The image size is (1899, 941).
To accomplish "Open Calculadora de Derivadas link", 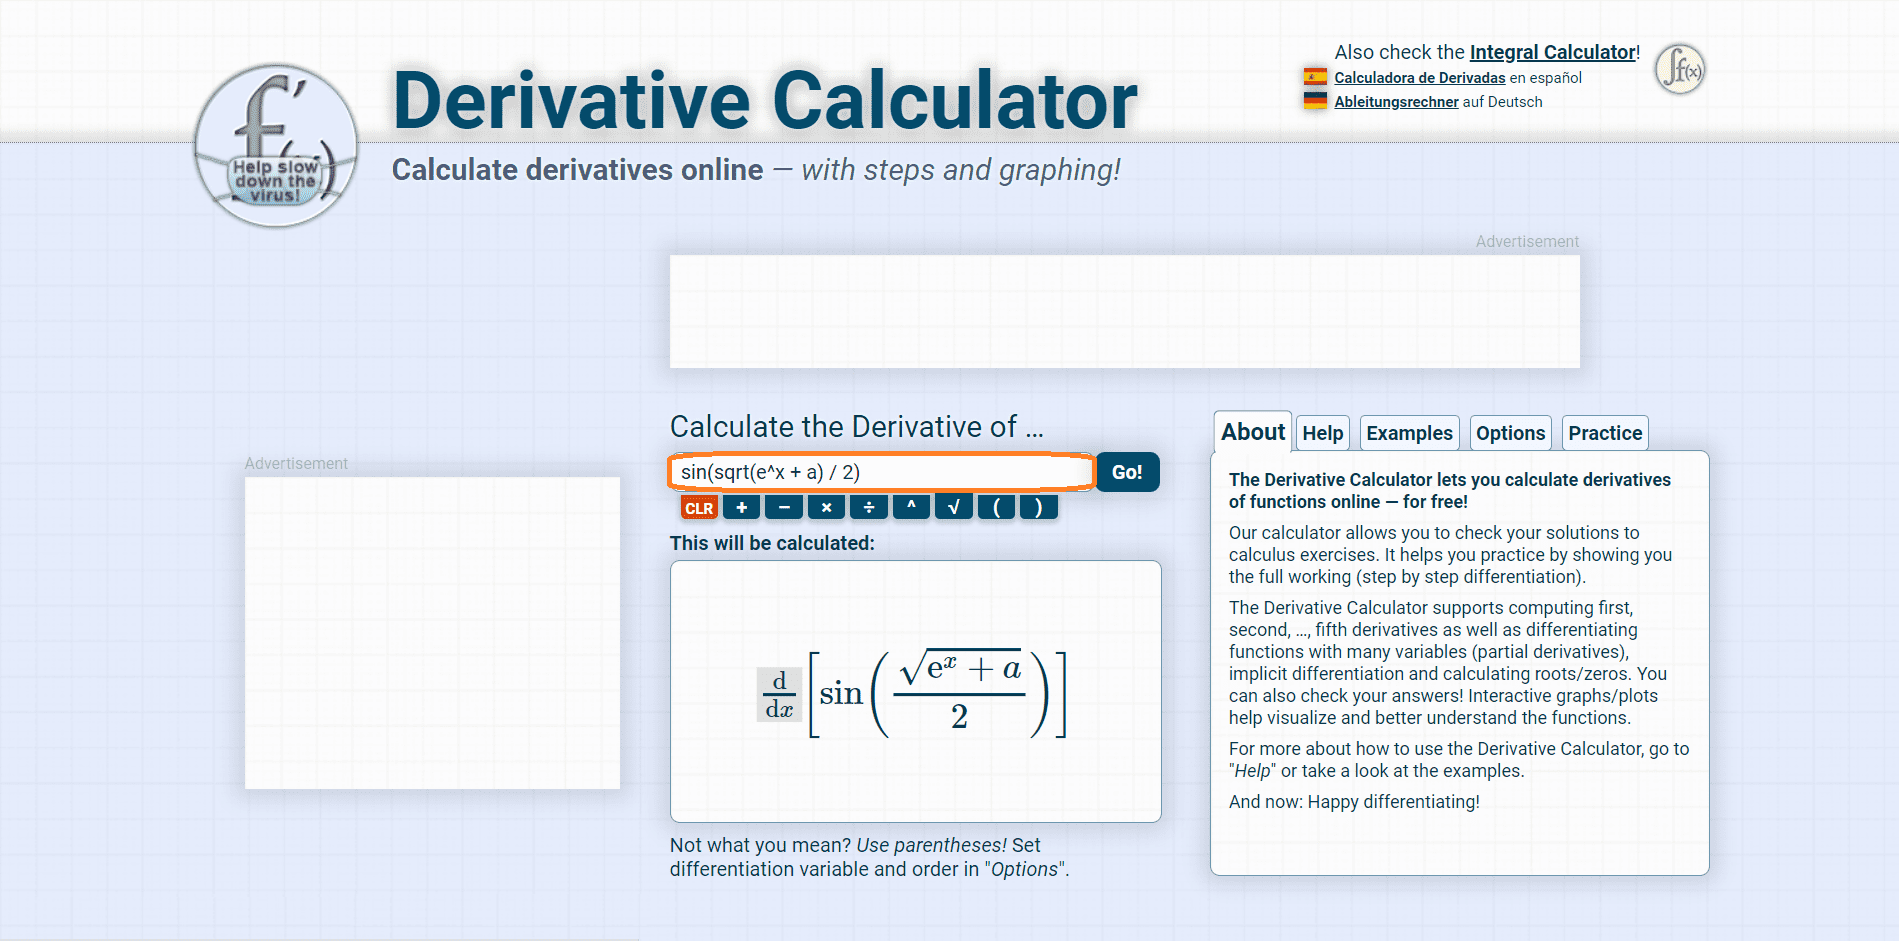I will click(1420, 78).
